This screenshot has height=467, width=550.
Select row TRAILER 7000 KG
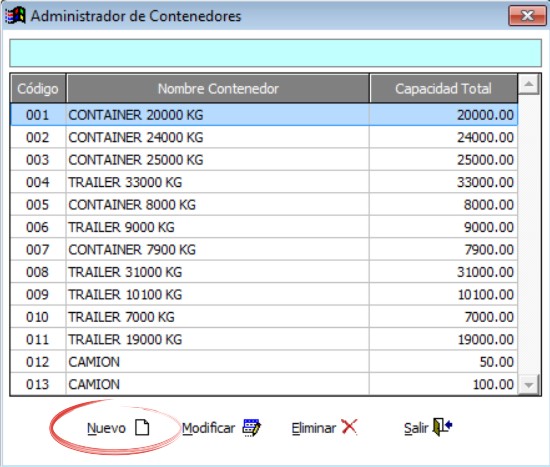(264, 317)
